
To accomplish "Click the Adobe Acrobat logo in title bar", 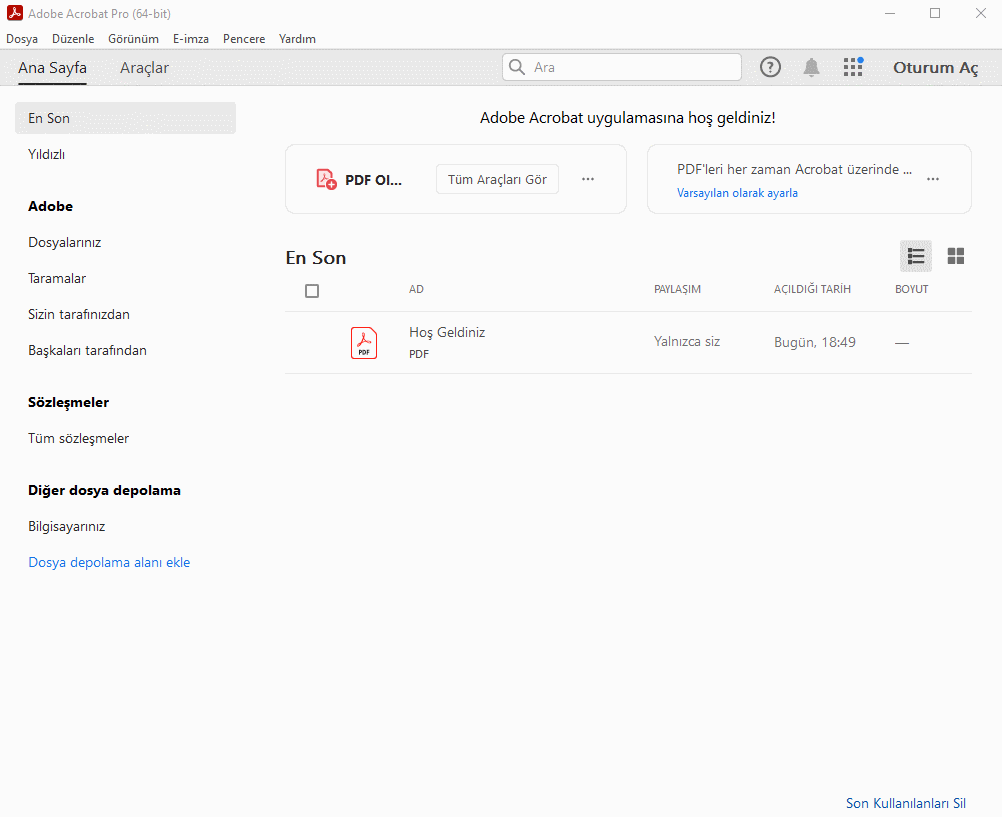I will (x=14, y=13).
